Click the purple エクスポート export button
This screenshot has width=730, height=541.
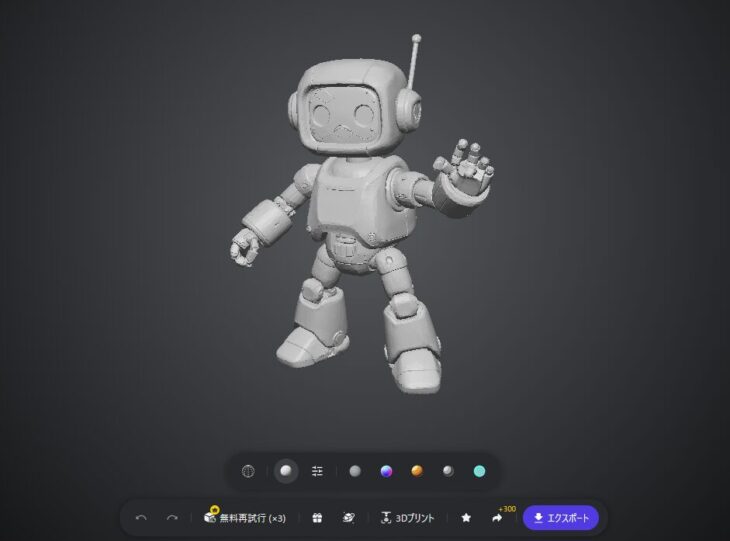(x=561, y=518)
